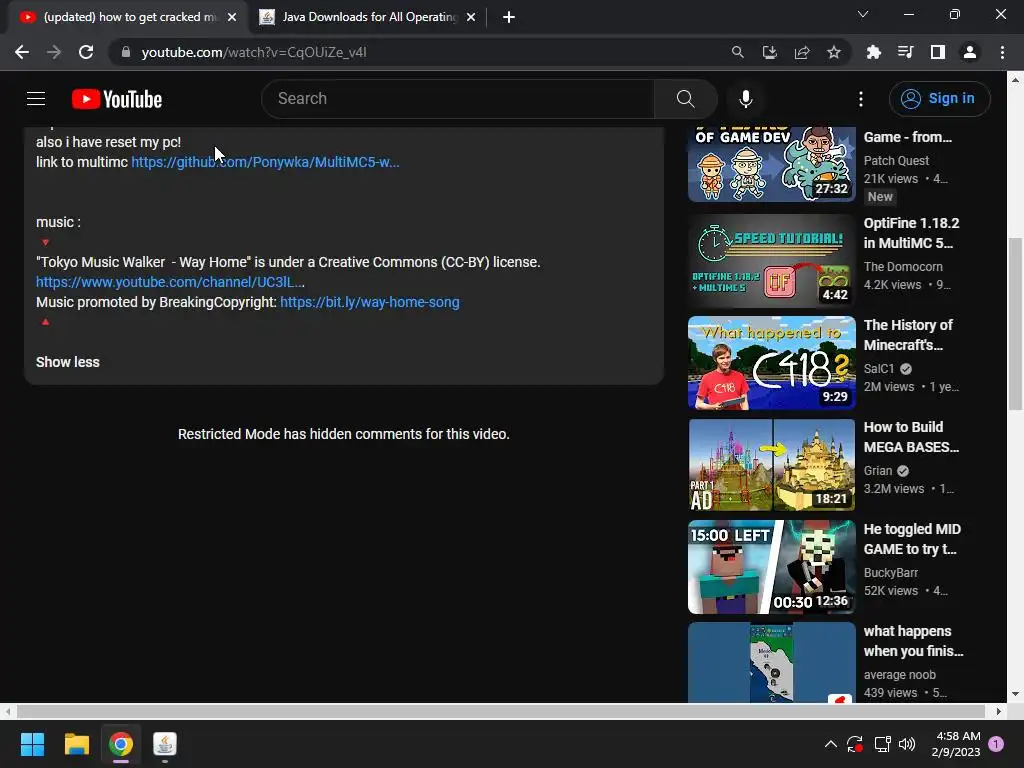Image resolution: width=1024 pixels, height=768 pixels.
Task: Open the MultiMC github link
Action: point(265,162)
